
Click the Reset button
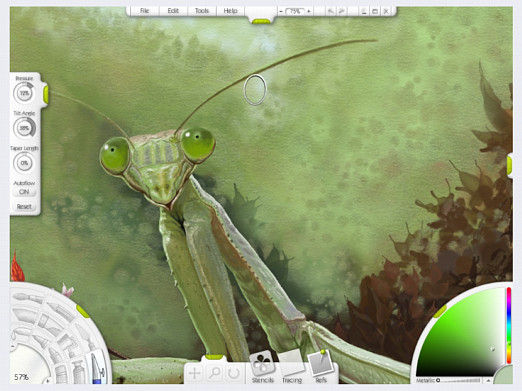24,207
